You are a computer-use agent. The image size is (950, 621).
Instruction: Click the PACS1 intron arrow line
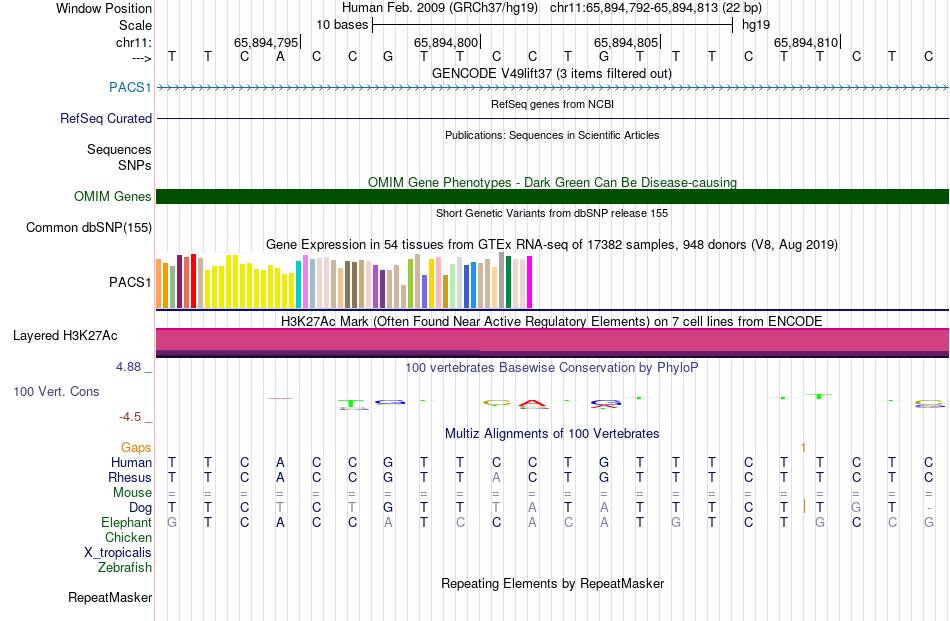pyautogui.click(x=552, y=88)
